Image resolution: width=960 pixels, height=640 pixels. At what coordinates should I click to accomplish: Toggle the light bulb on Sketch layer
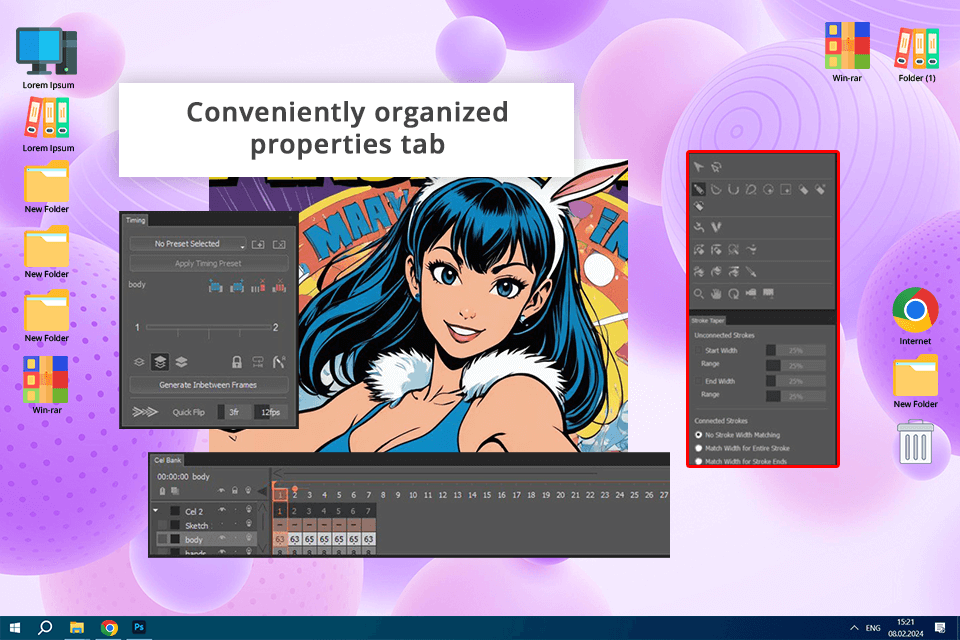click(x=249, y=524)
